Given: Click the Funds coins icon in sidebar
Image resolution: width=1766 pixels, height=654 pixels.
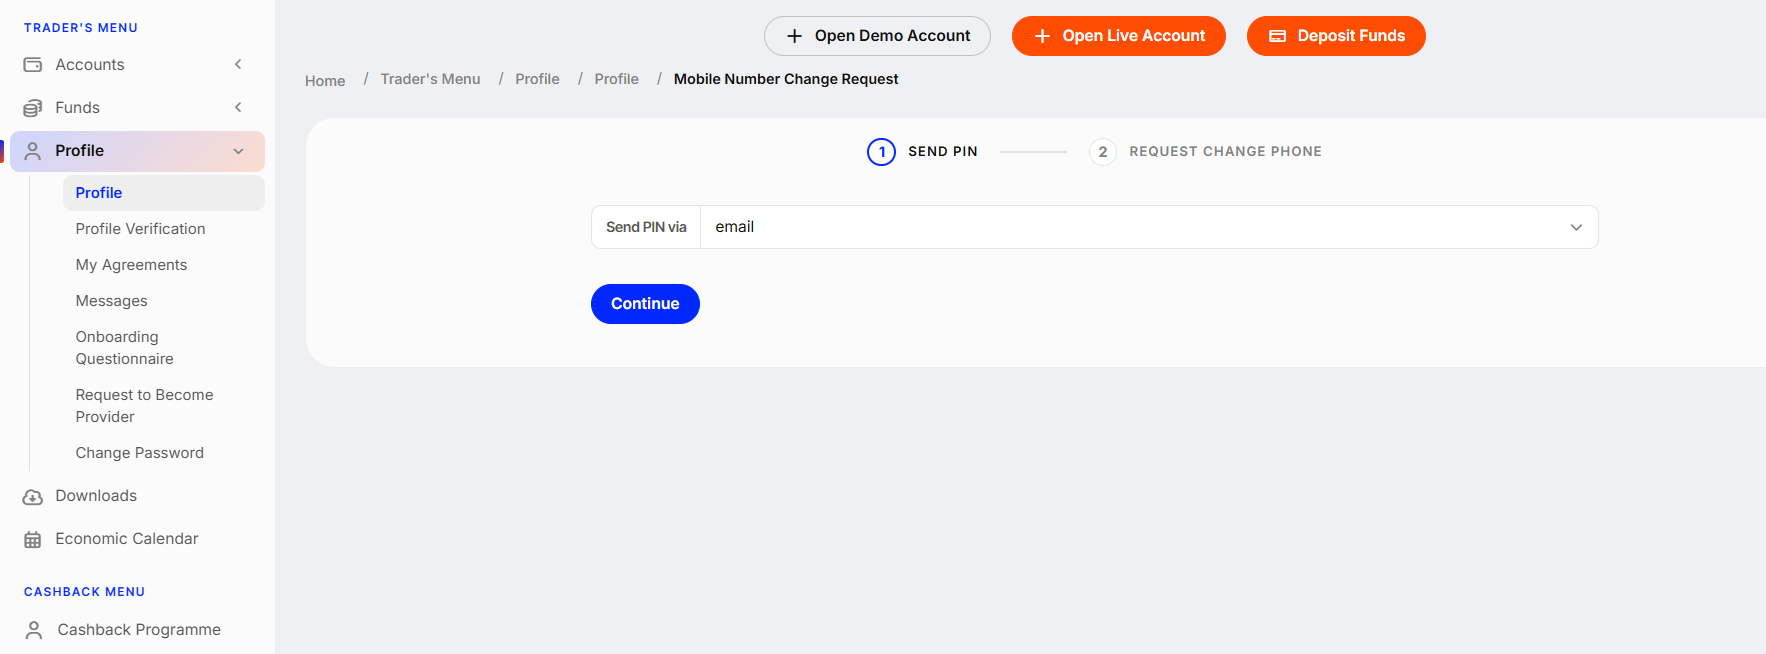Looking at the screenshot, I should click(x=33, y=108).
